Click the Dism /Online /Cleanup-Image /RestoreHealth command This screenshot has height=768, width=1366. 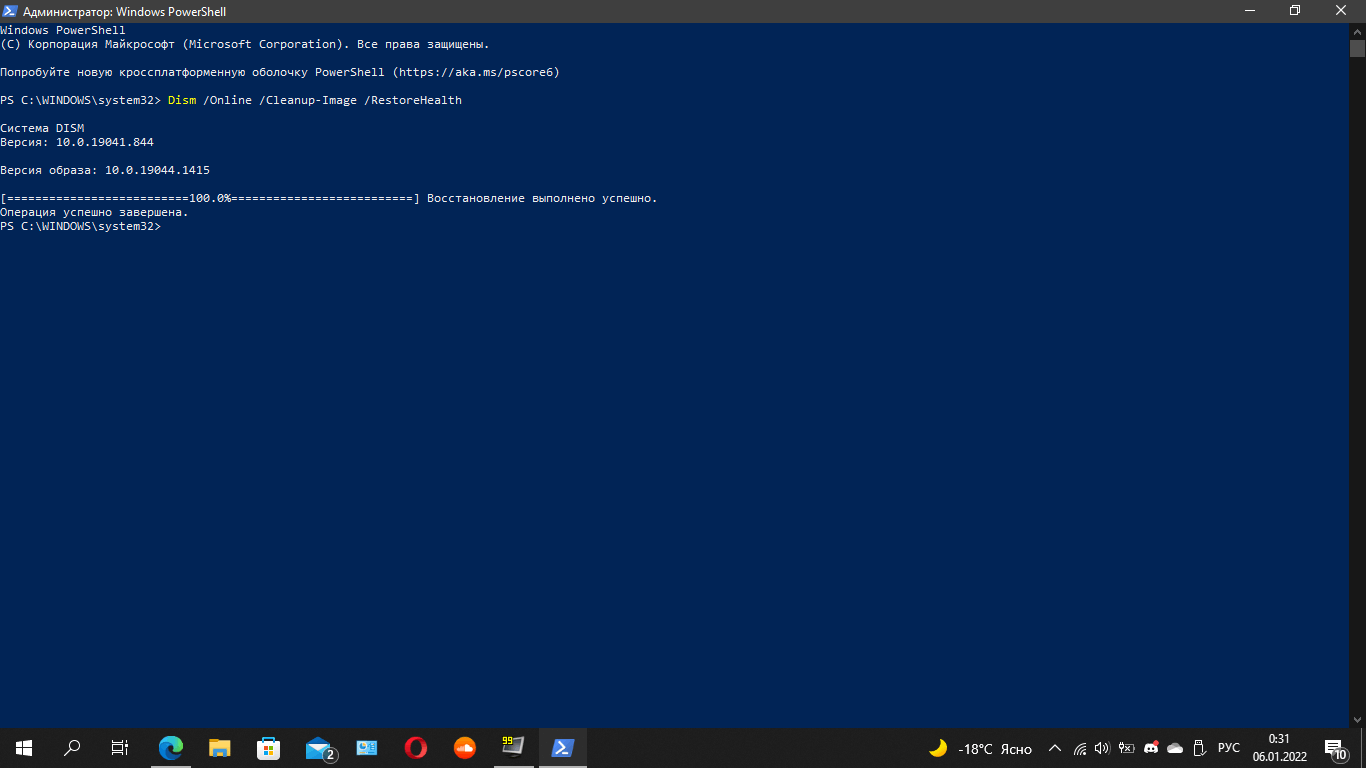(x=314, y=100)
